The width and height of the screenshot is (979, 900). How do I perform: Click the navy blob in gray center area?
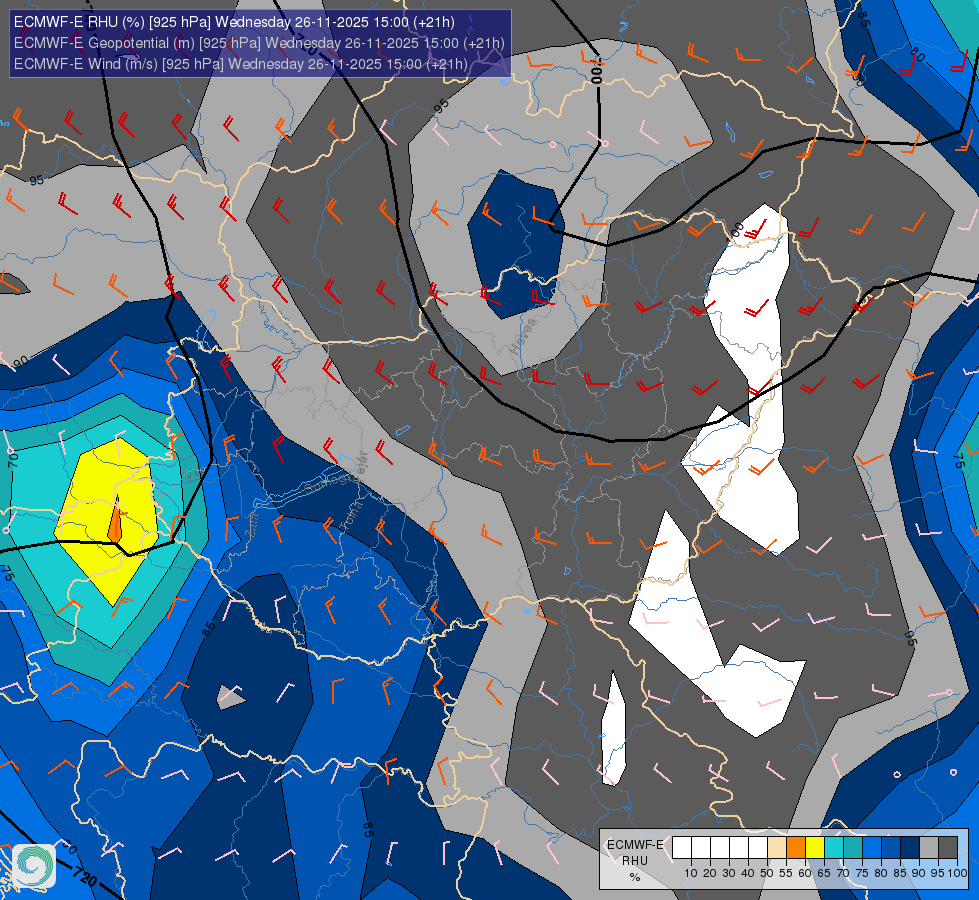[x=516, y=244]
